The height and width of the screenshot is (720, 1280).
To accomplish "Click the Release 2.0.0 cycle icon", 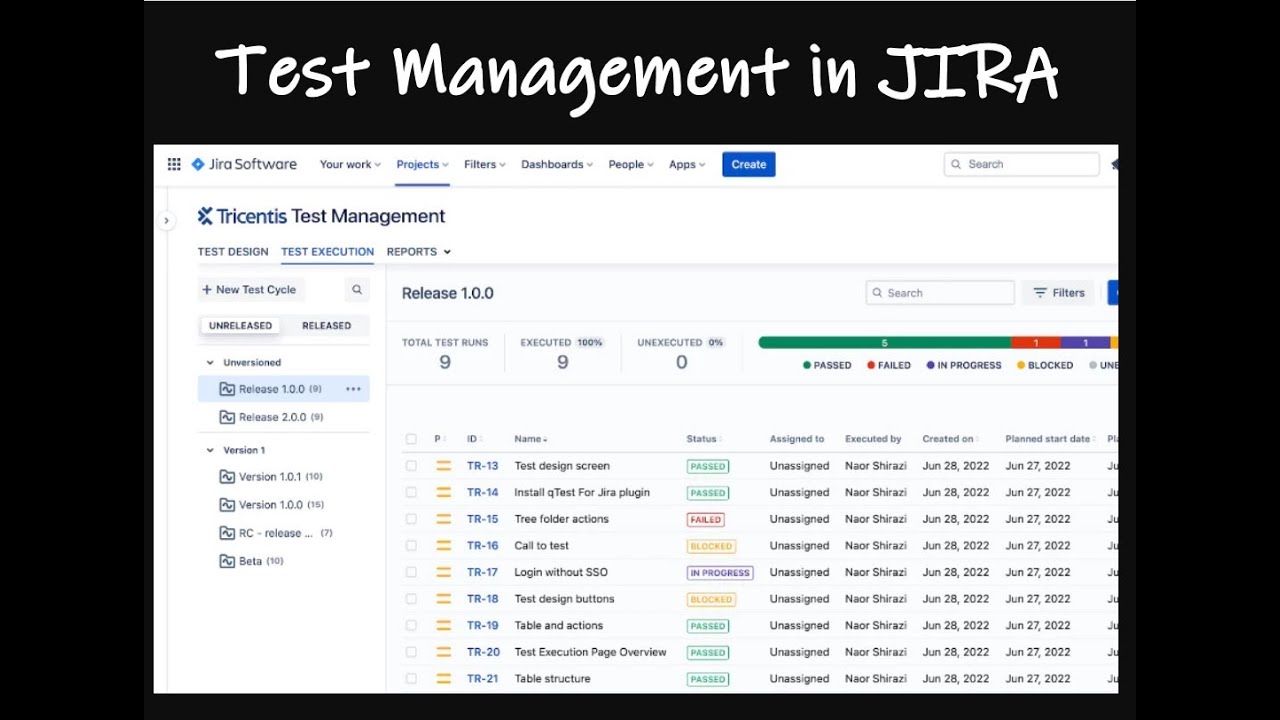I will coord(227,417).
